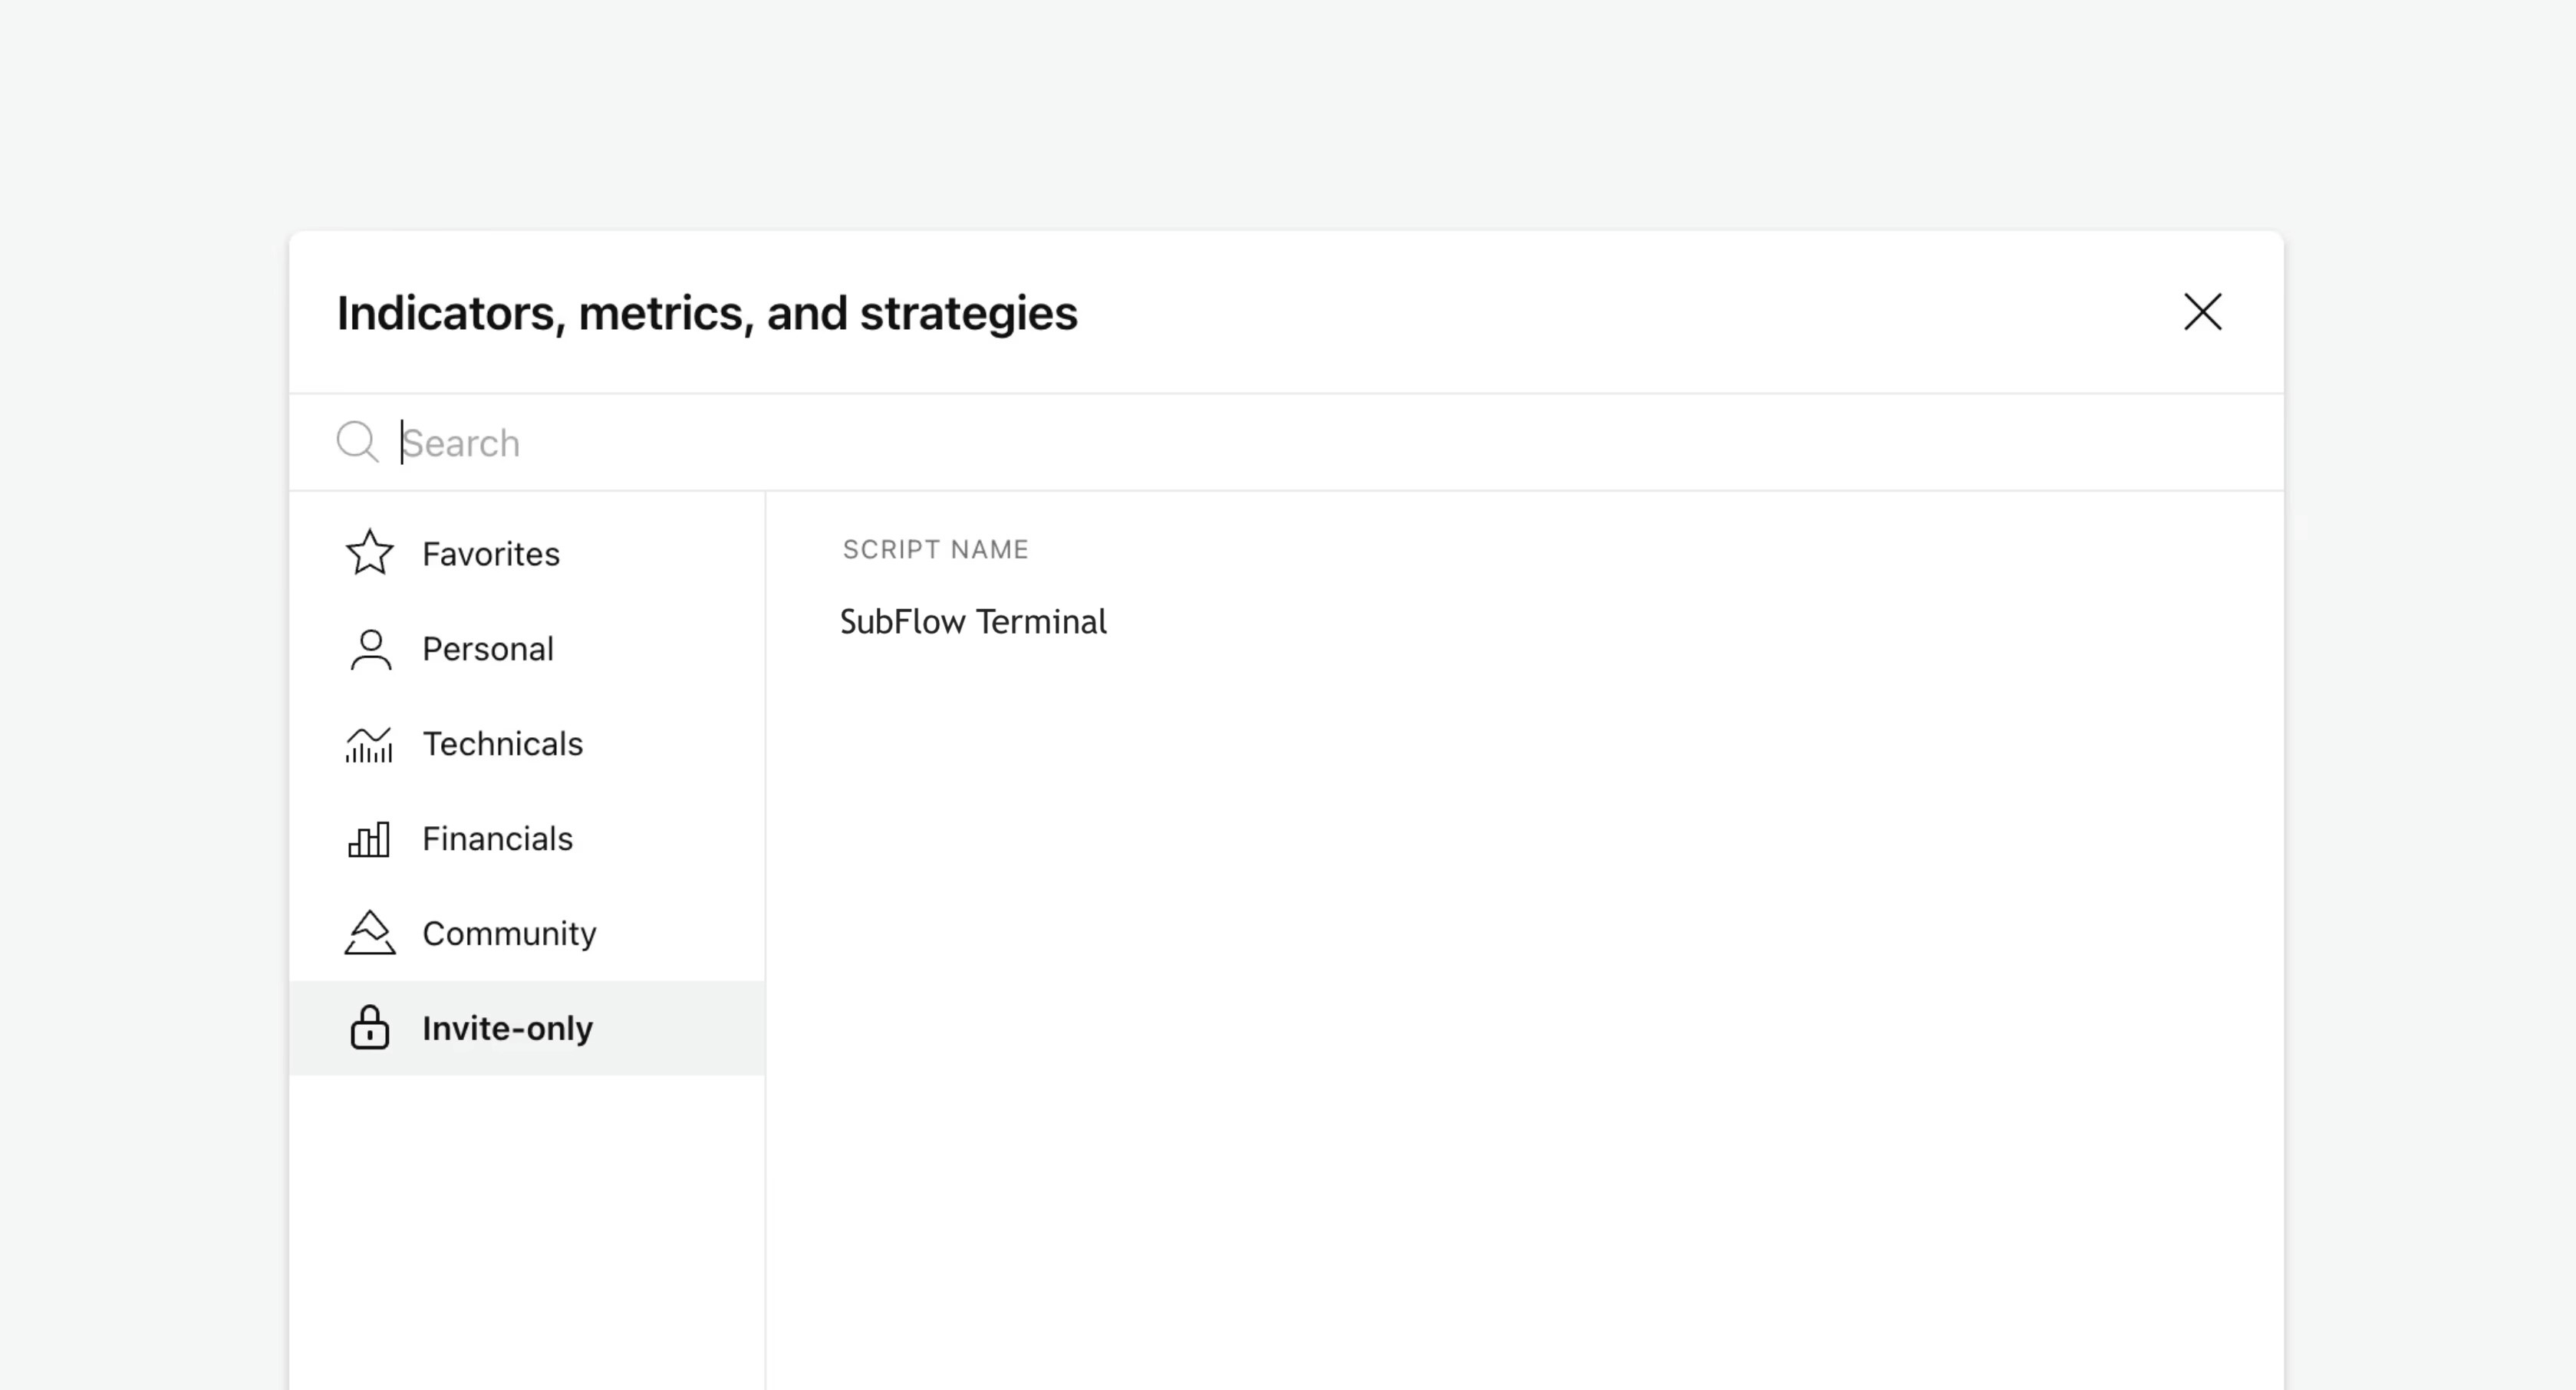Select the Invite-only category
This screenshot has height=1390, width=2576.
pos(507,1028)
